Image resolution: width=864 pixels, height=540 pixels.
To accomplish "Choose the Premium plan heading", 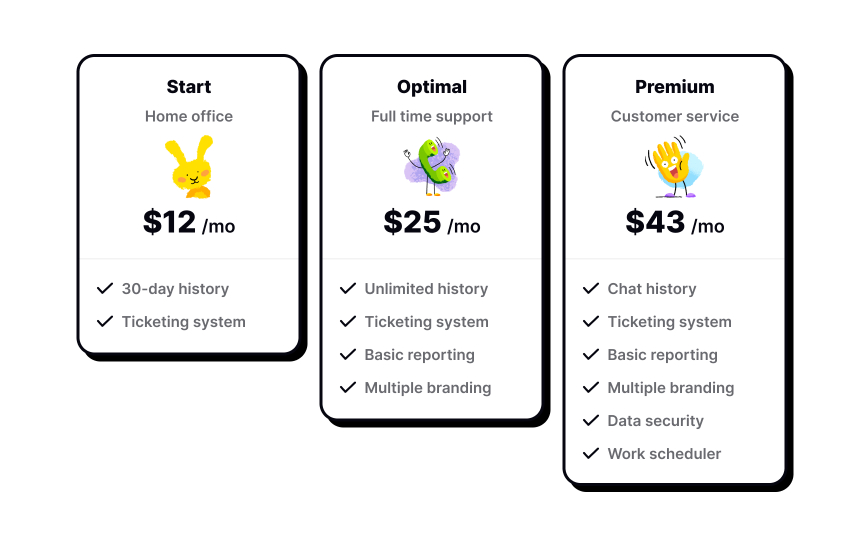I will (x=675, y=87).
